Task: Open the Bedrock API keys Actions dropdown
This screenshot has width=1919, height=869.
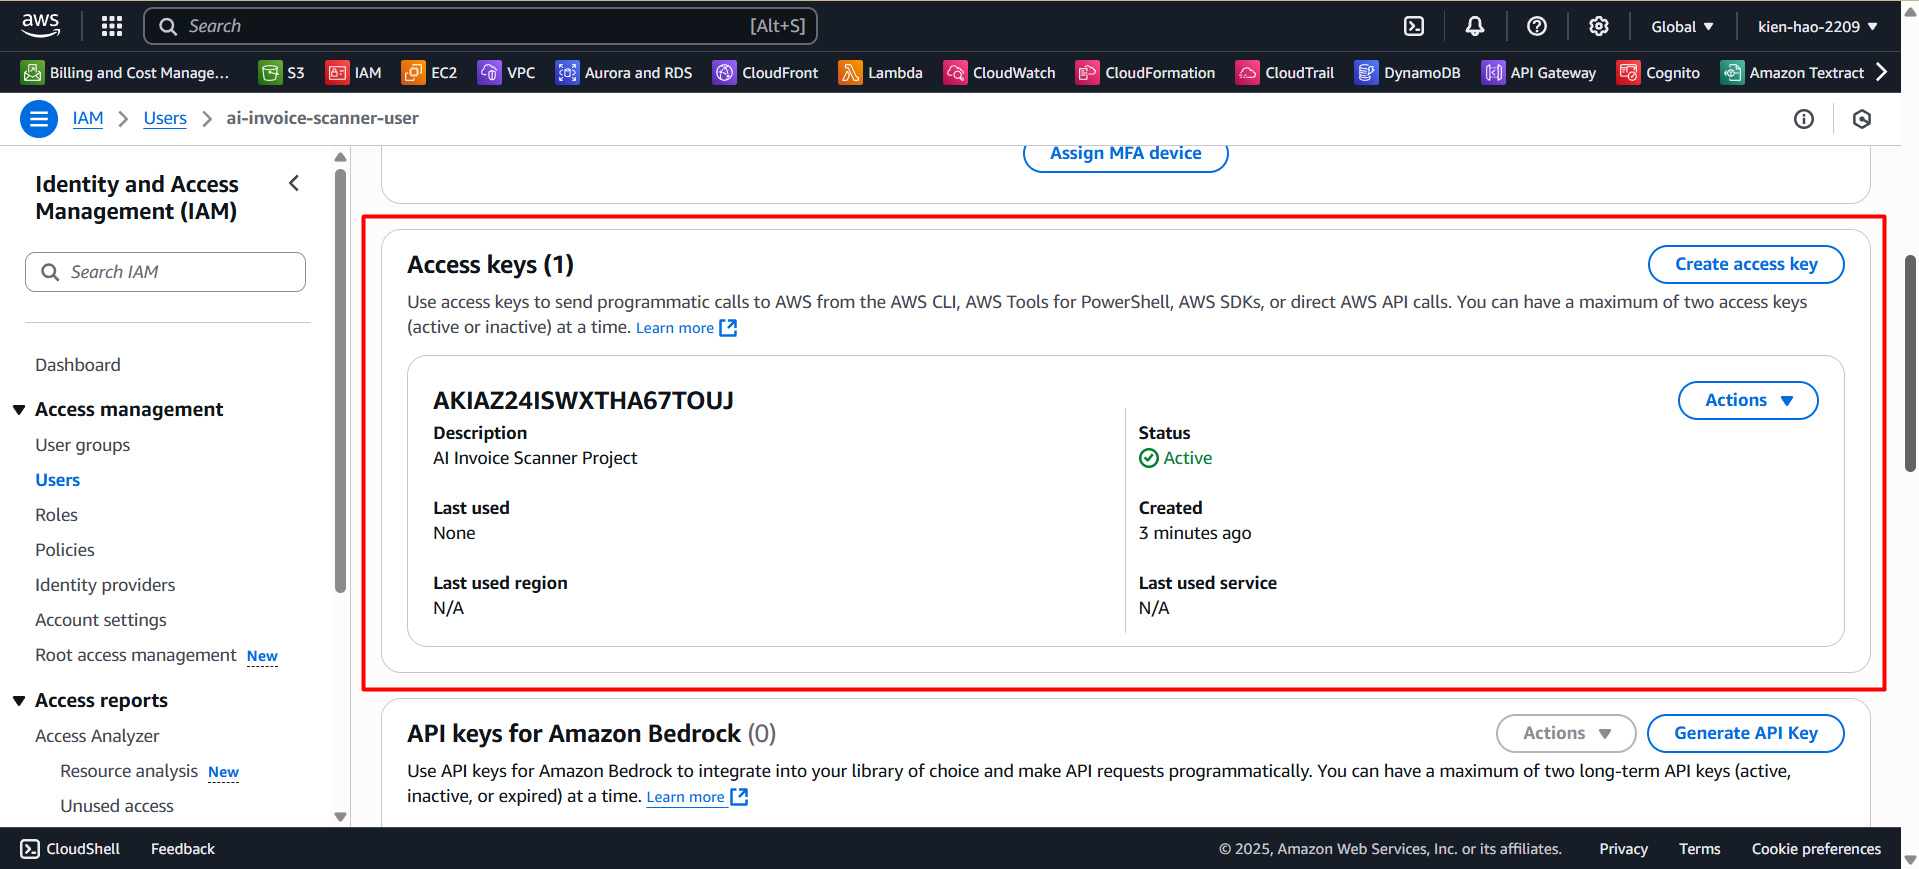Action: tap(1565, 733)
